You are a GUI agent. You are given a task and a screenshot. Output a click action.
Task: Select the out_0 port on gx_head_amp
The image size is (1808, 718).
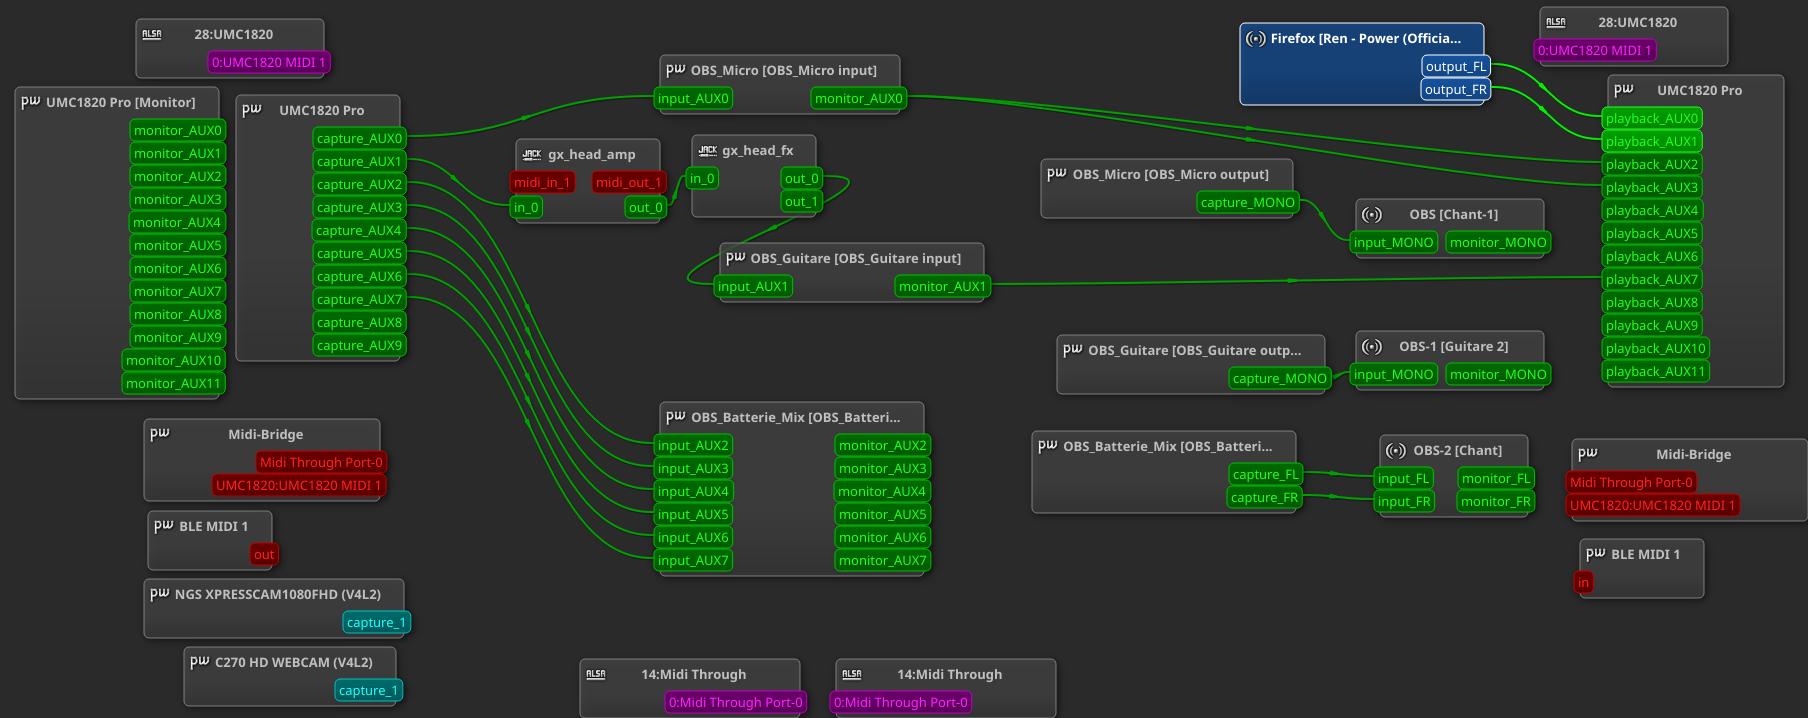coord(646,207)
